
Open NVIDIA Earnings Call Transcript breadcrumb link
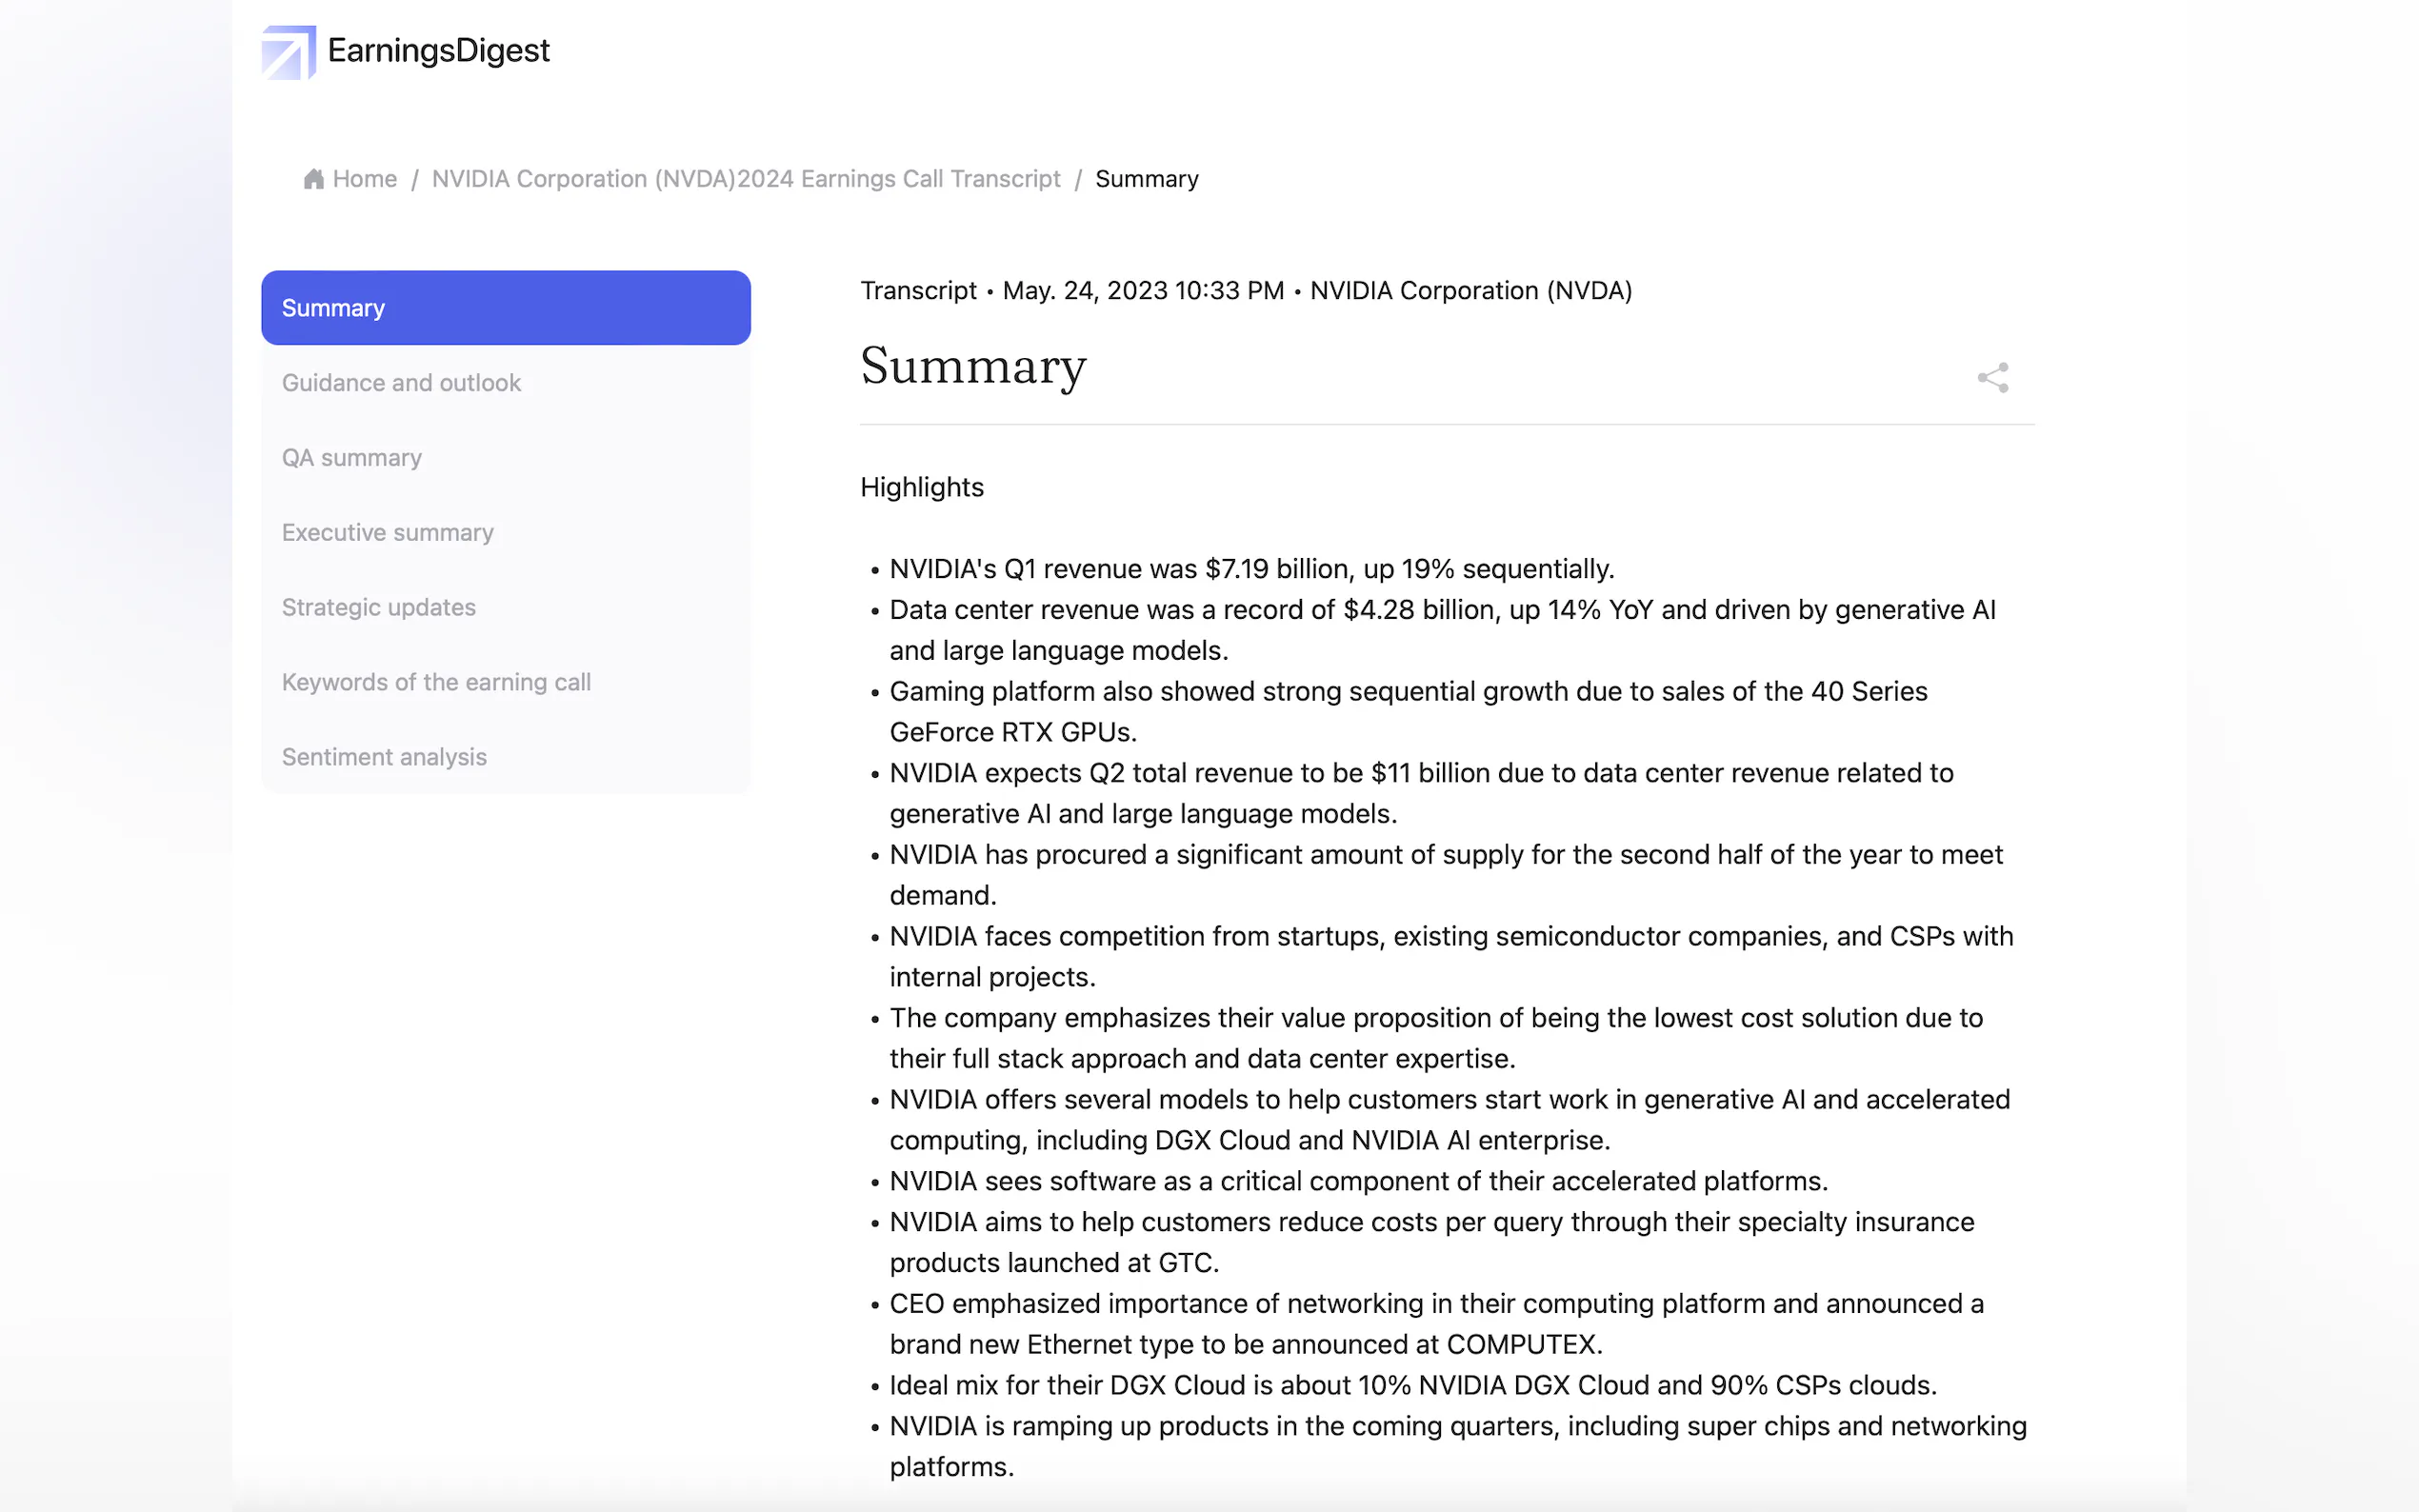(x=745, y=179)
